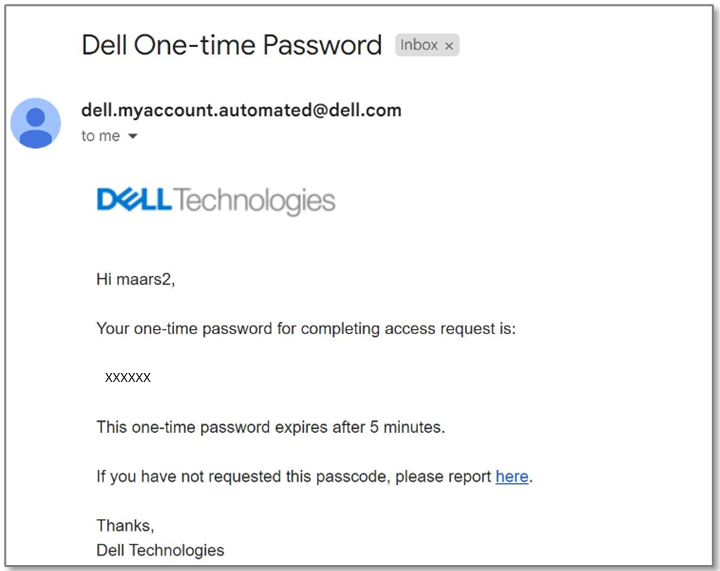720x571 pixels.
Task: Click sender address dell.myaccount.automated@dell.com
Action: click(x=241, y=110)
